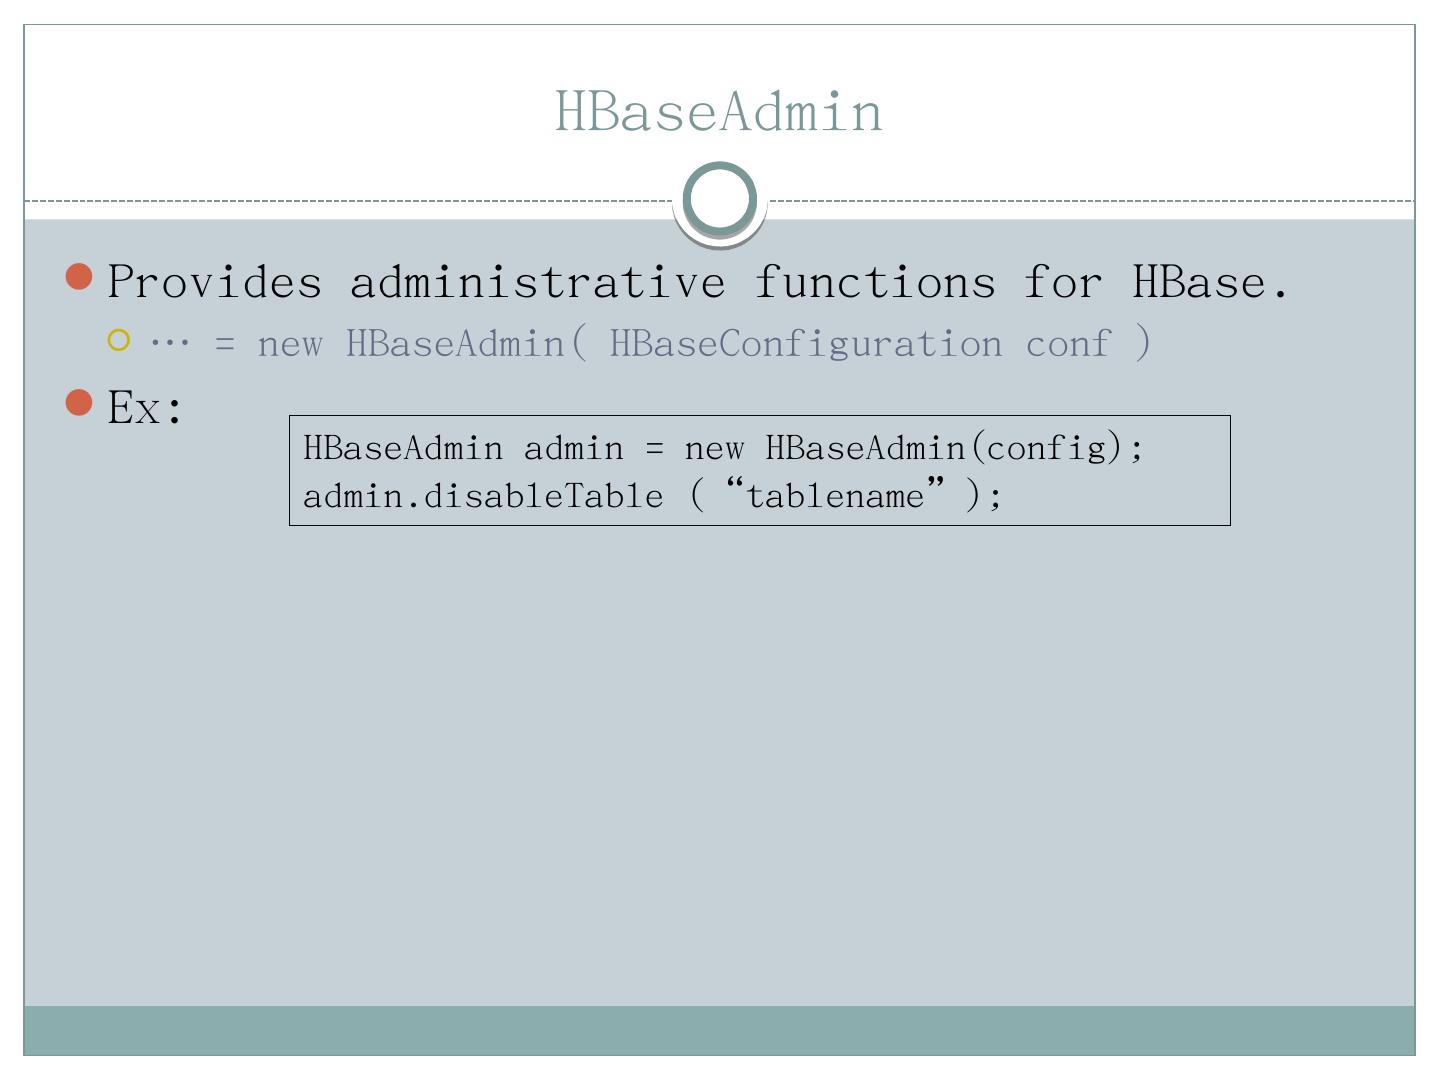
Task: Click the empty gray slide body area
Action: pos(719,760)
